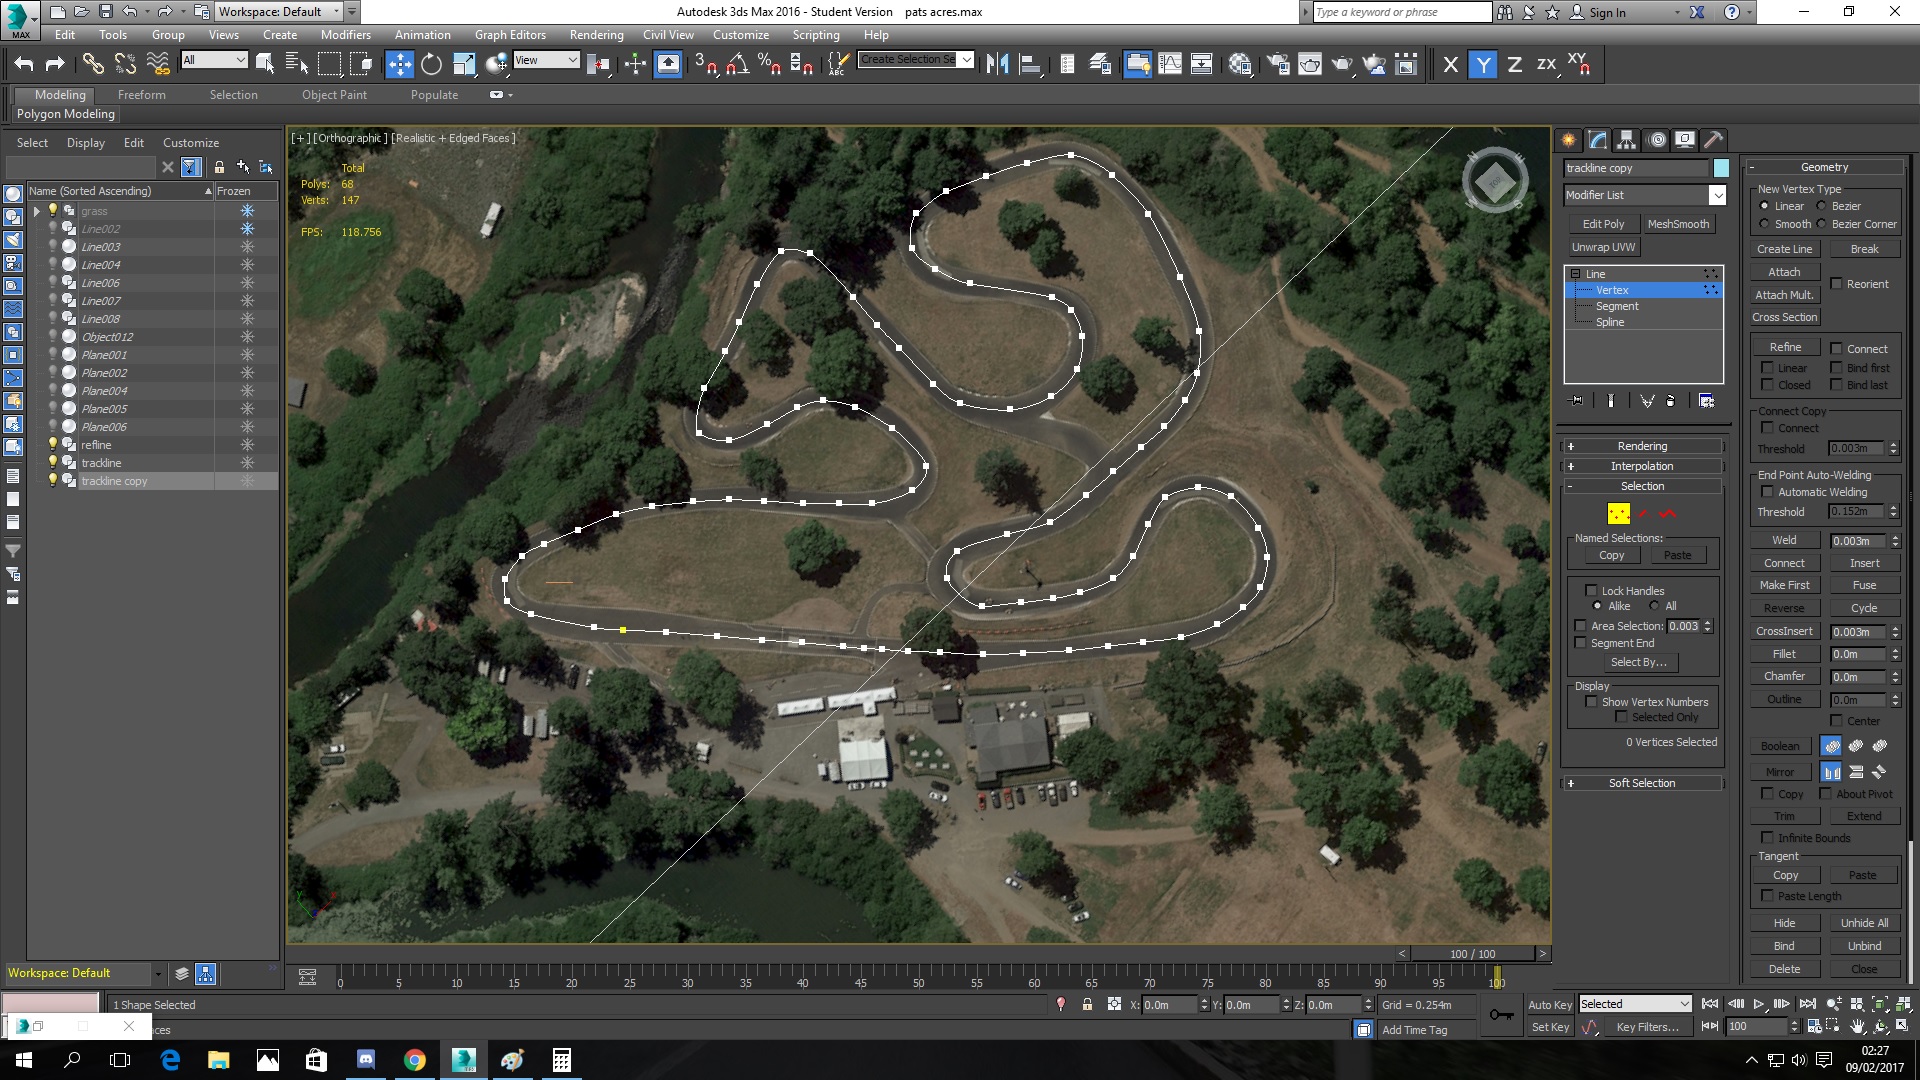Click the MeshSmooth modifier button
The image size is (1920, 1080).
click(x=1678, y=224)
